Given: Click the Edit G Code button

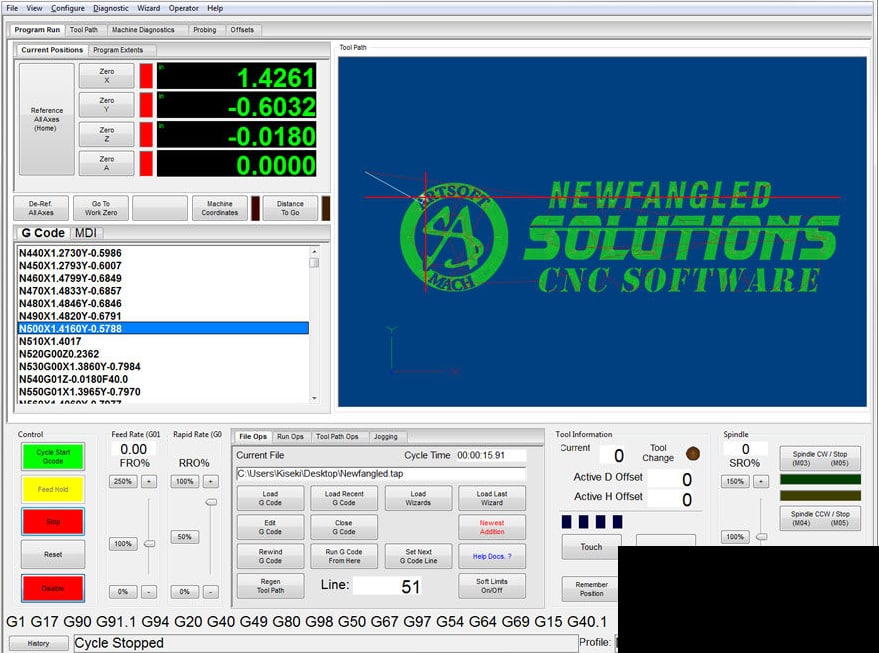Looking at the screenshot, I should [270, 527].
